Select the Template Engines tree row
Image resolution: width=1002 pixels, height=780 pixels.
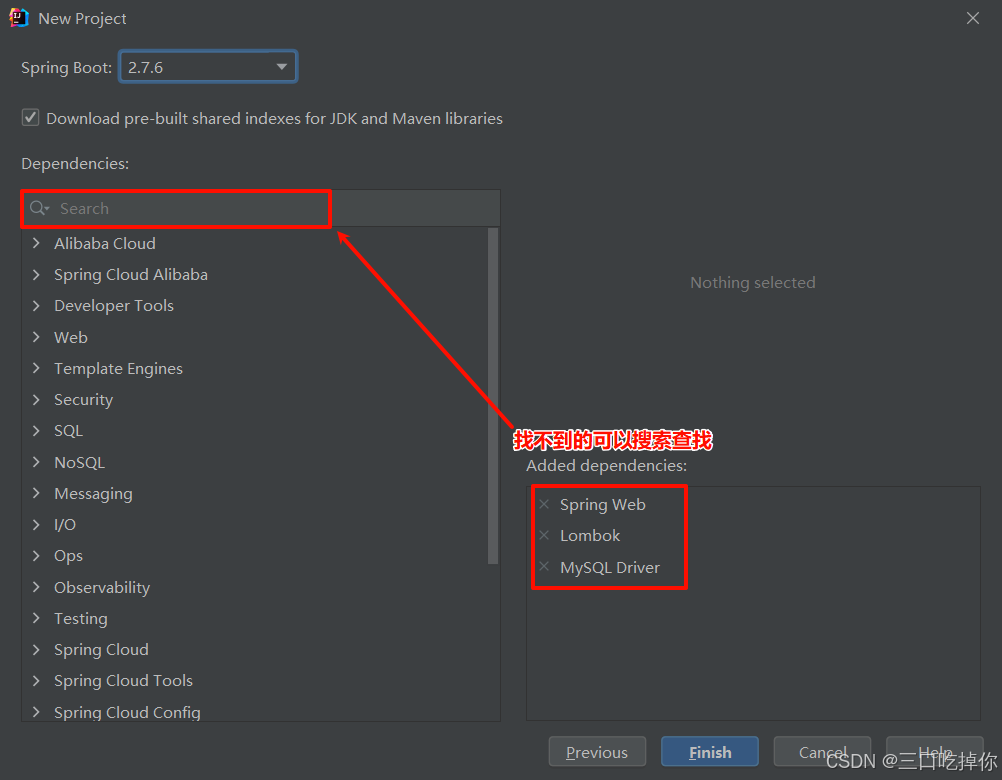[255, 369]
